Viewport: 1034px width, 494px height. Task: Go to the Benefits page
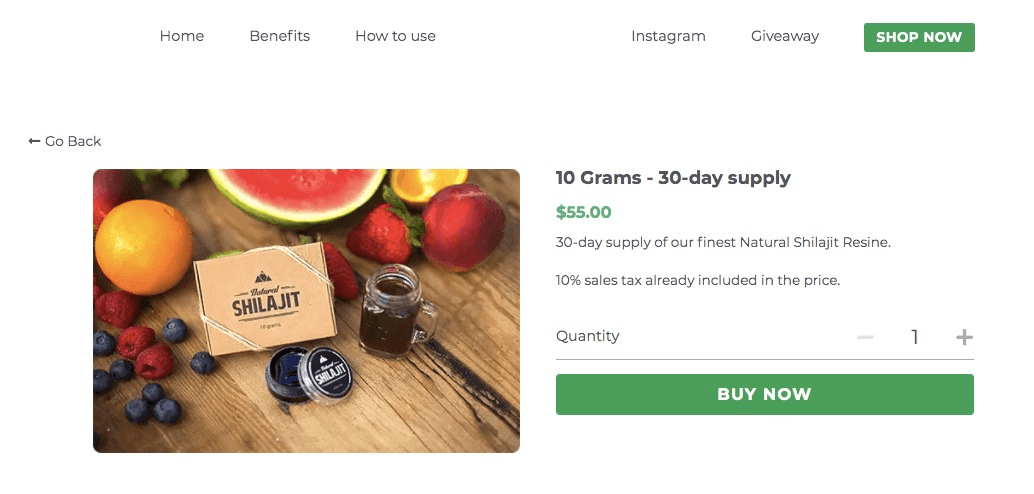(x=280, y=36)
